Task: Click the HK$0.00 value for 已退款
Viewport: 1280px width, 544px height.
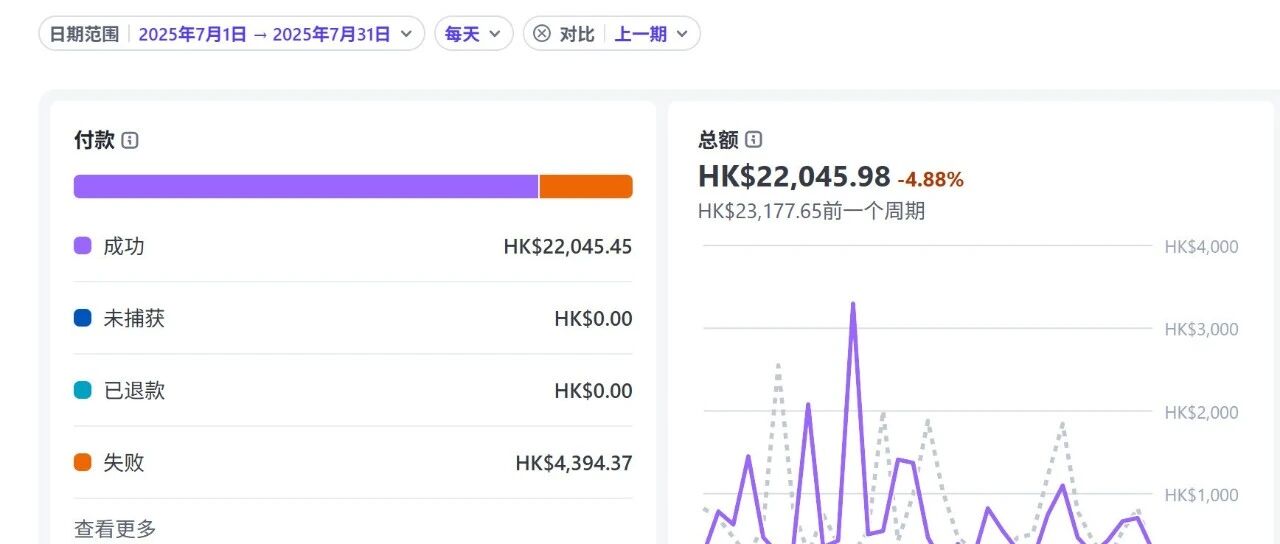Action: 594,391
